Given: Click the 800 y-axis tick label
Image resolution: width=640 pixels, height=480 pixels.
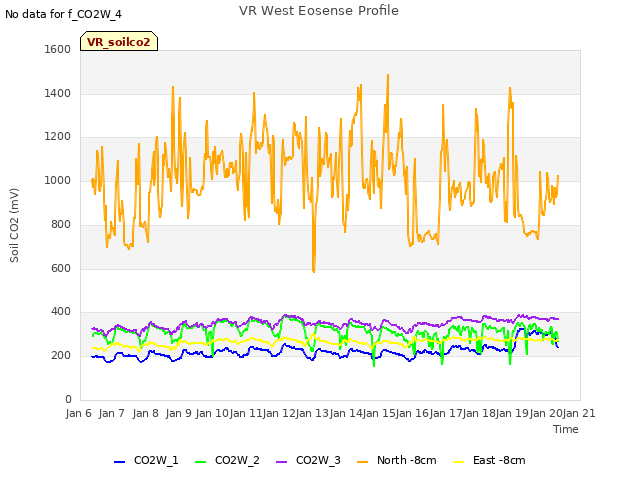Looking at the screenshot, I should (61, 224).
